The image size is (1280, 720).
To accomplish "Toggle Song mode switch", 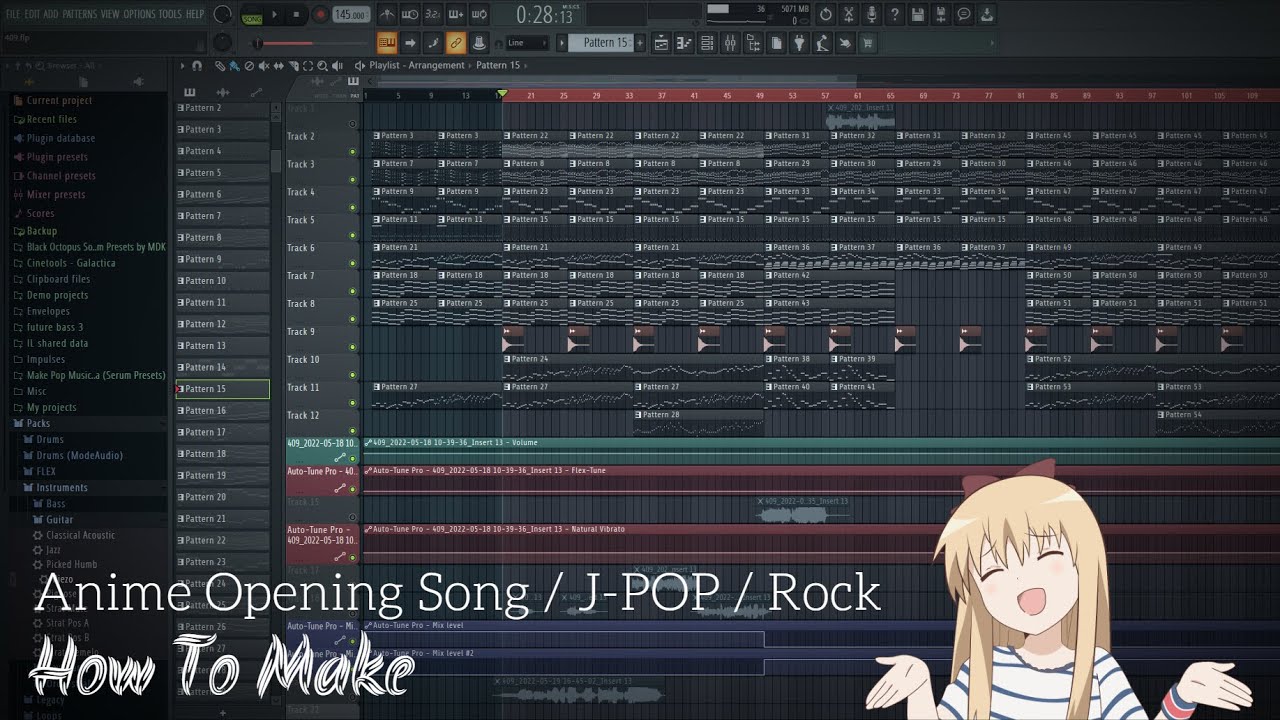I will point(251,15).
